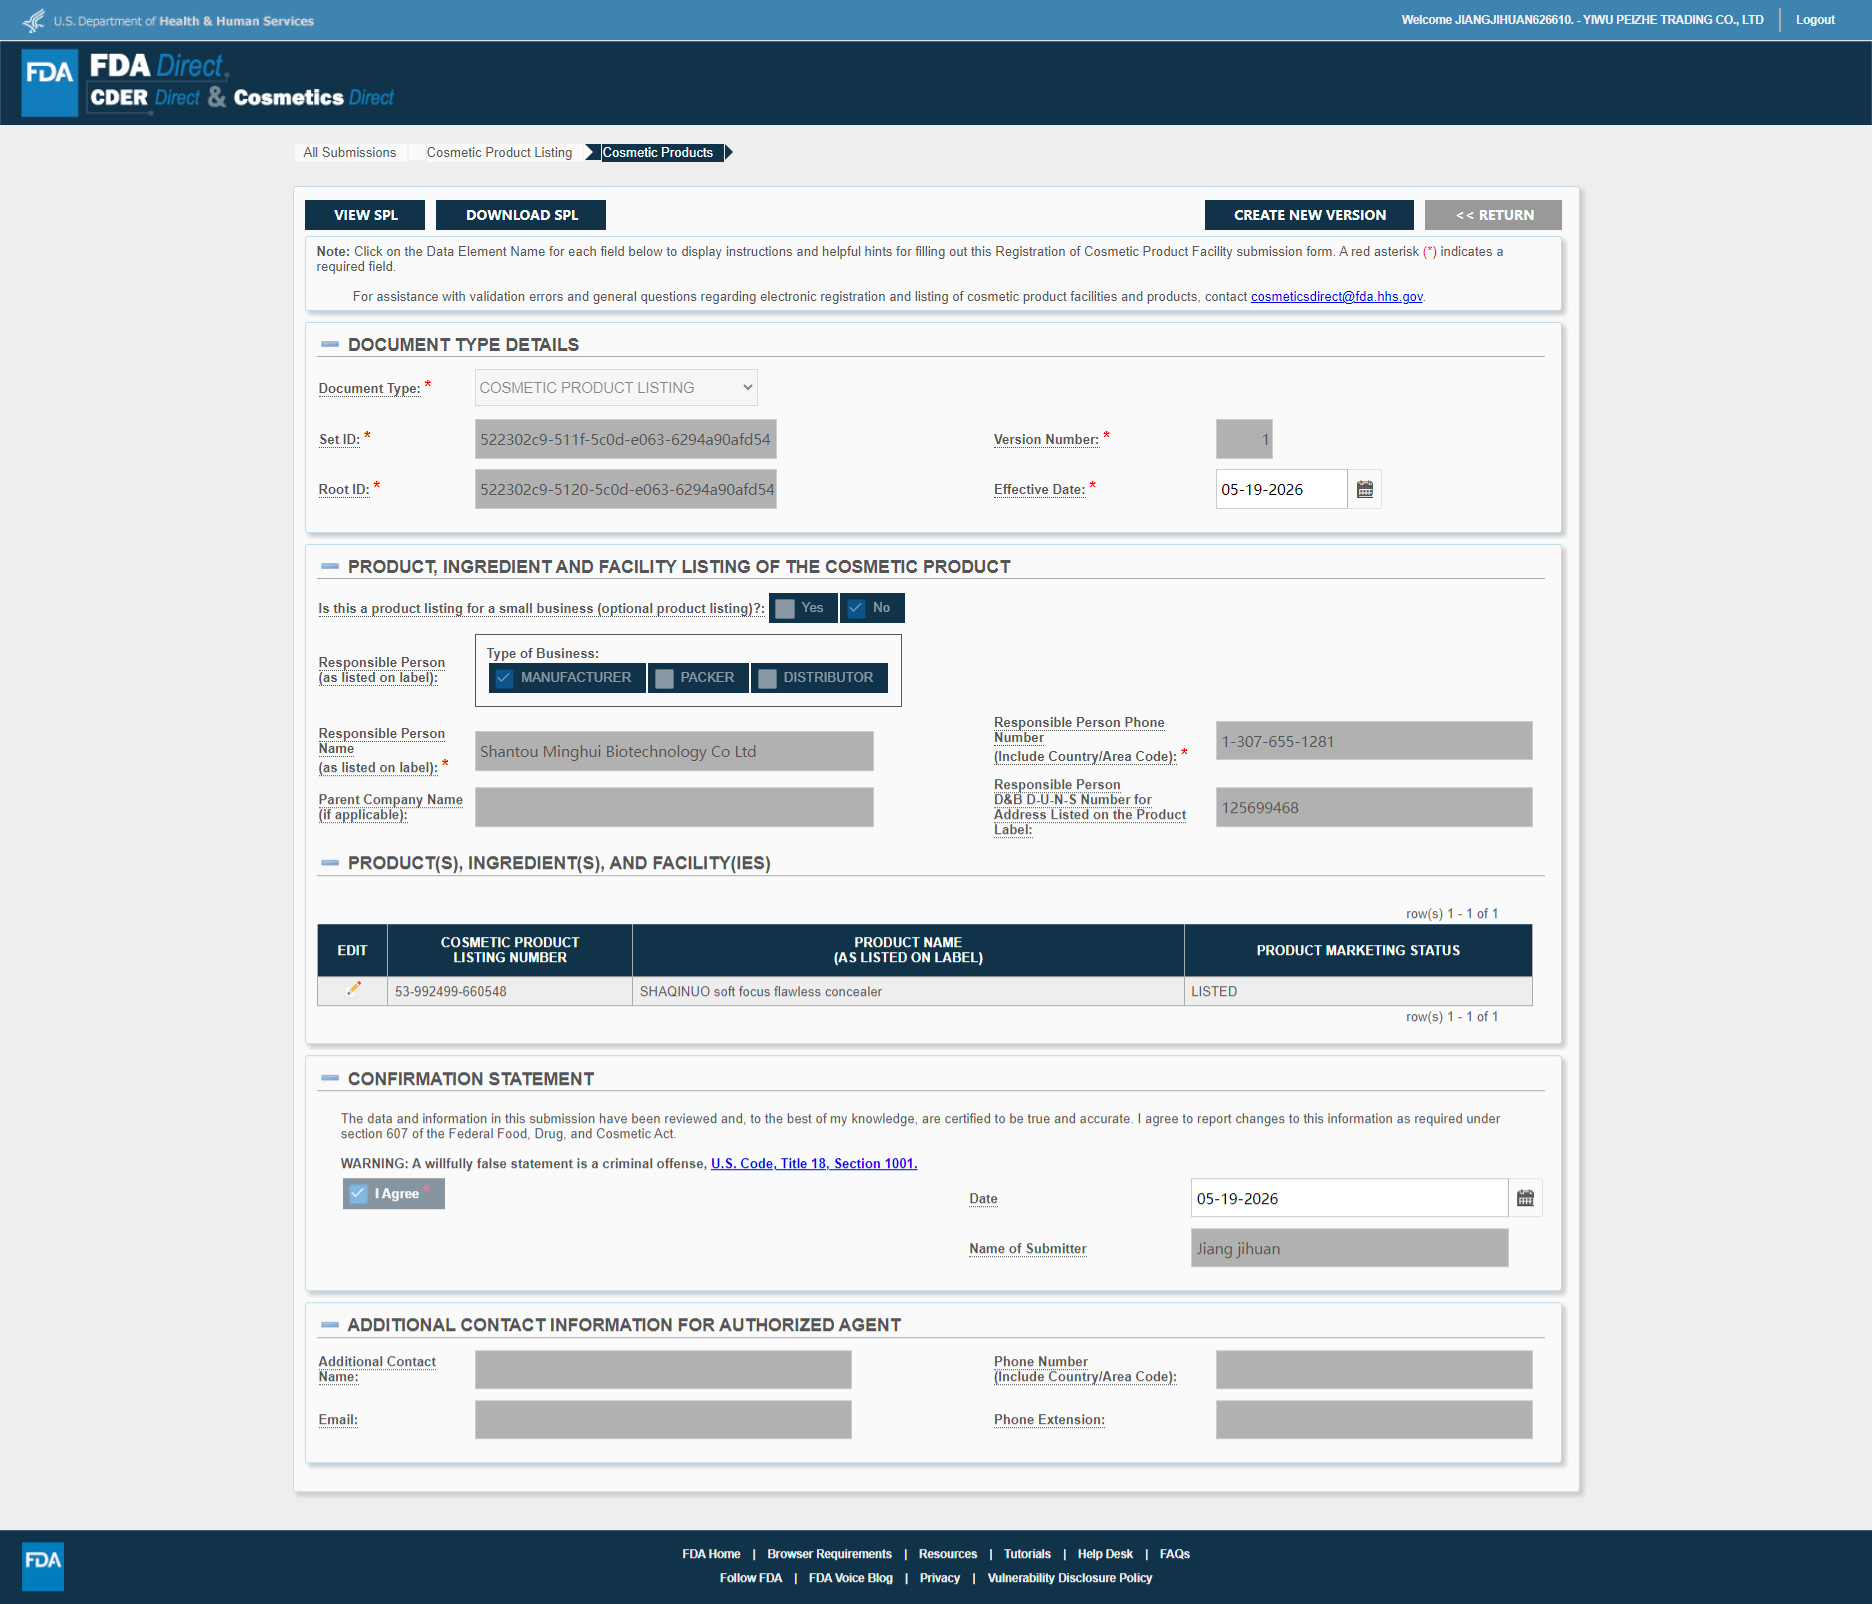The image size is (1872, 1604).
Task: Click Responsible Person Name field
Action: [x=674, y=751]
